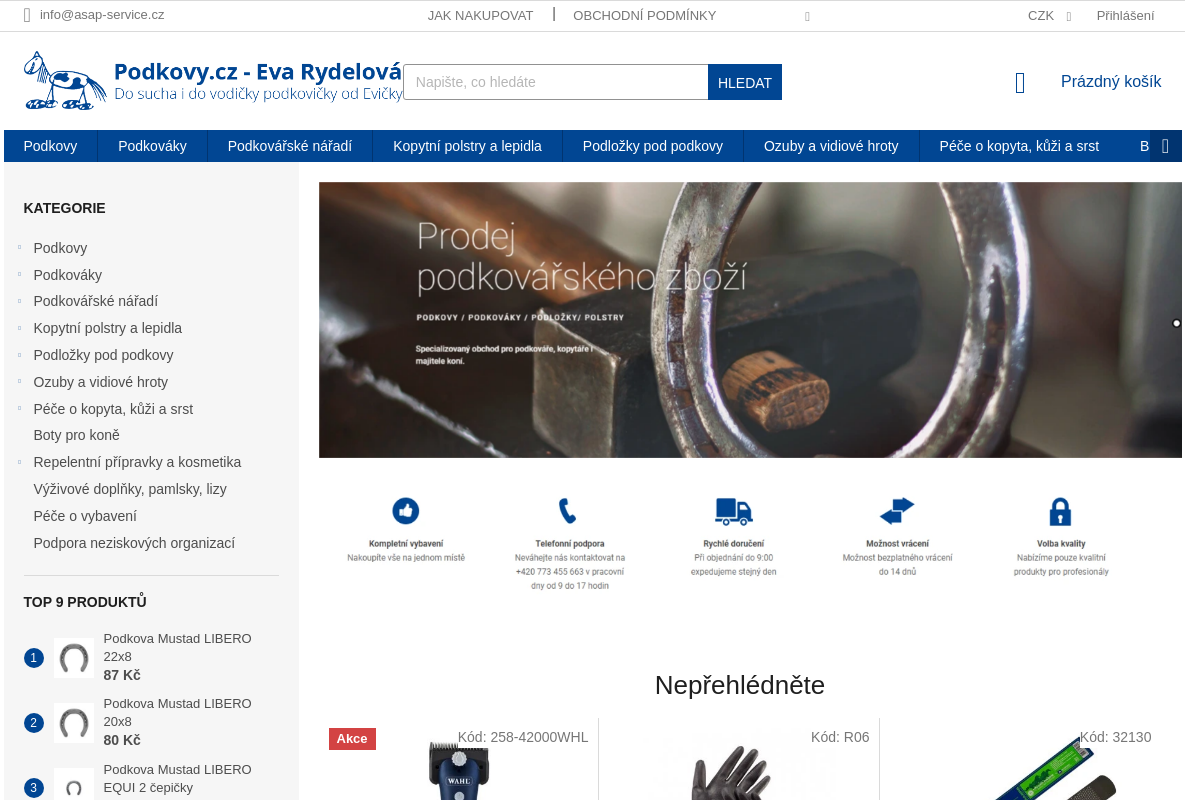Expand Podložky pod podkovy sidebar bullet
This screenshot has width=1200, height=800.
[x=19, y=355]
